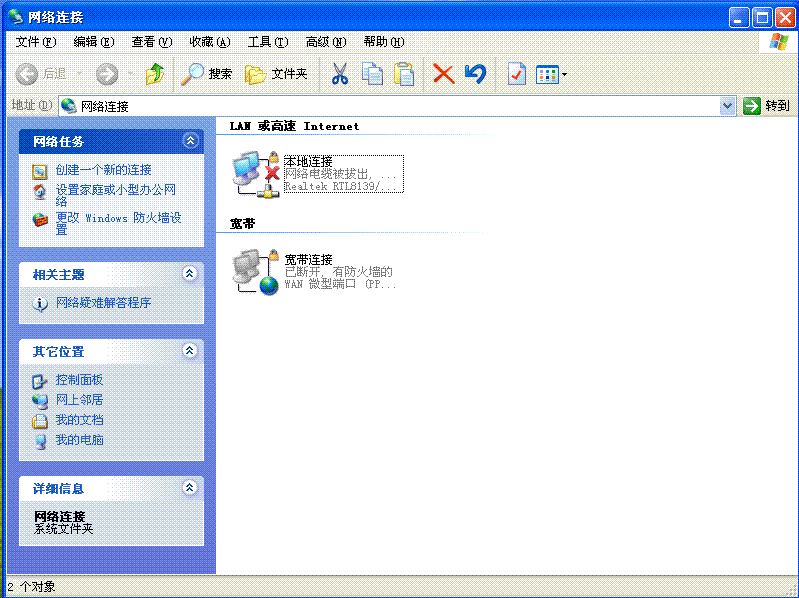Click the Cut scissors icon
This screenshot has width=799, height=598.
coord(340,74)
